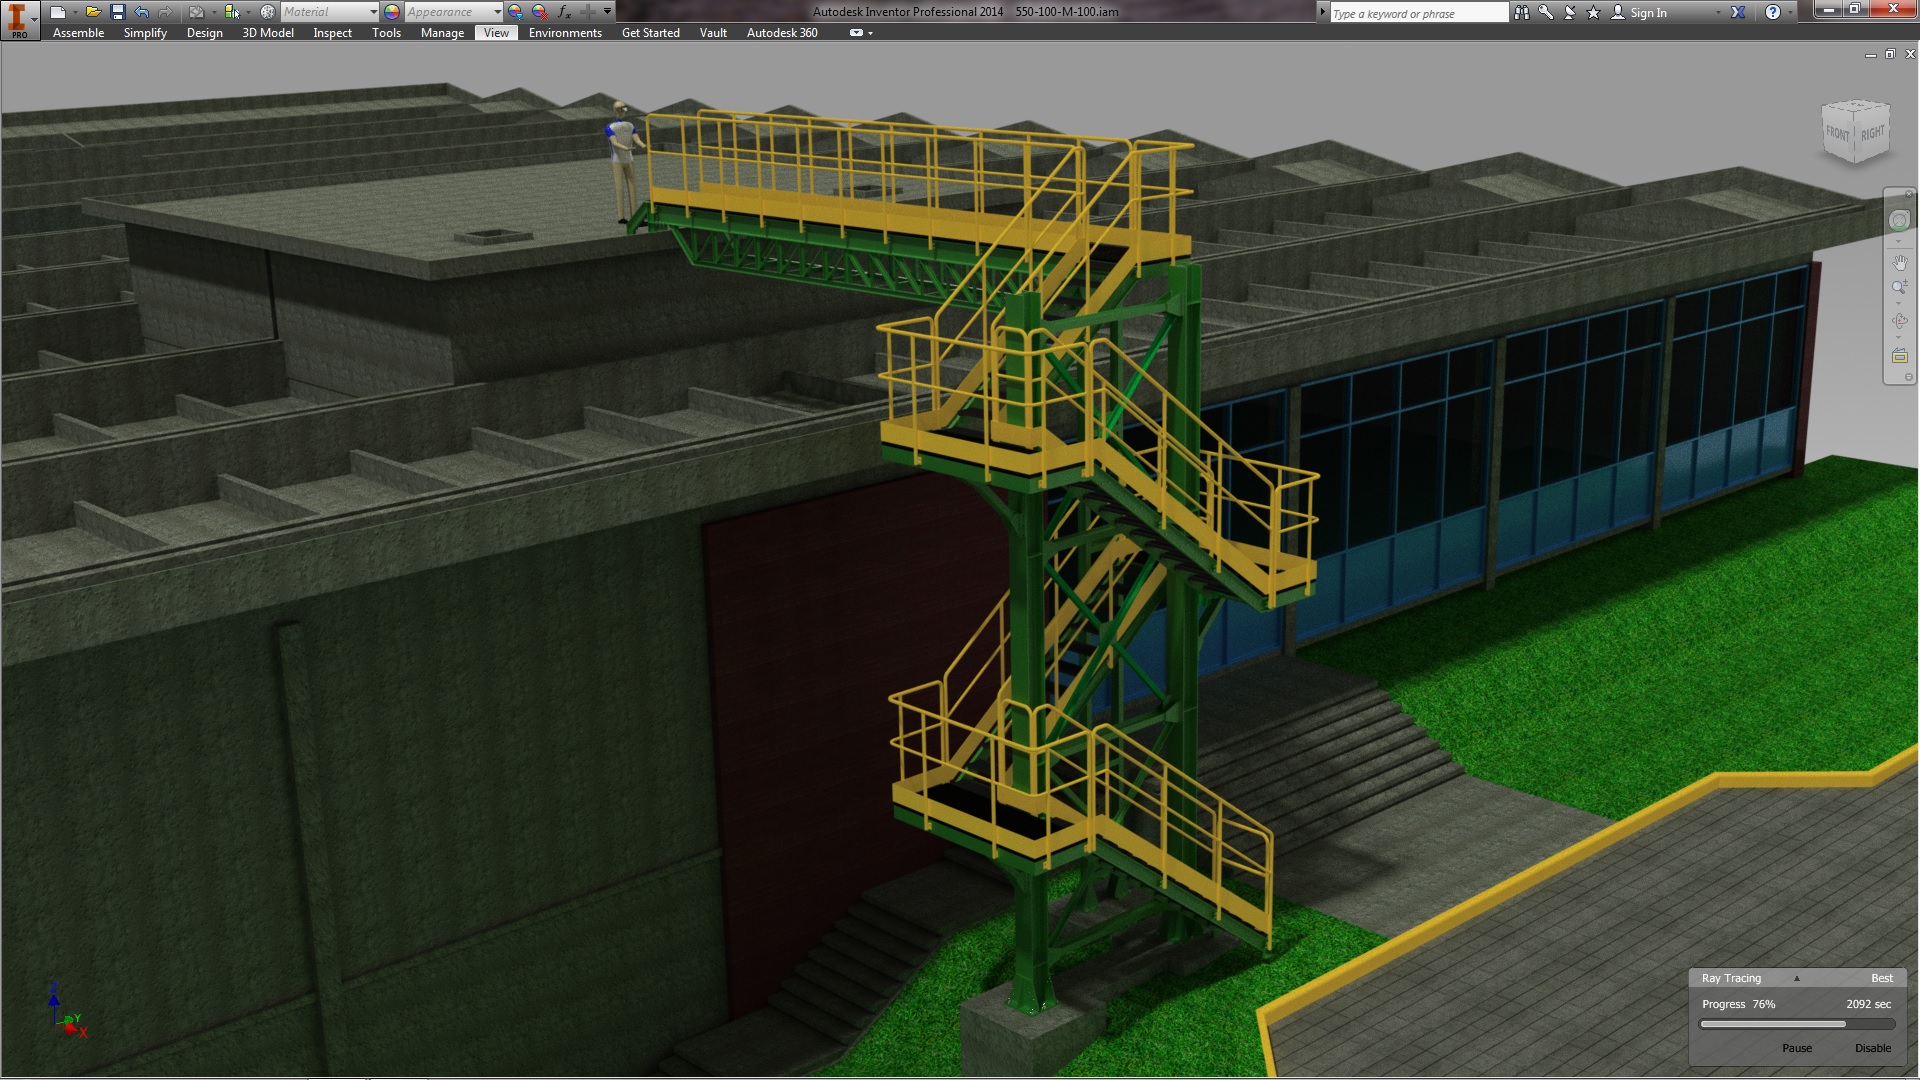The height and width of the screenshot is (1080, 1920).
Task: Click the ray tracing progress bar
Action: click(1797, 1024)
